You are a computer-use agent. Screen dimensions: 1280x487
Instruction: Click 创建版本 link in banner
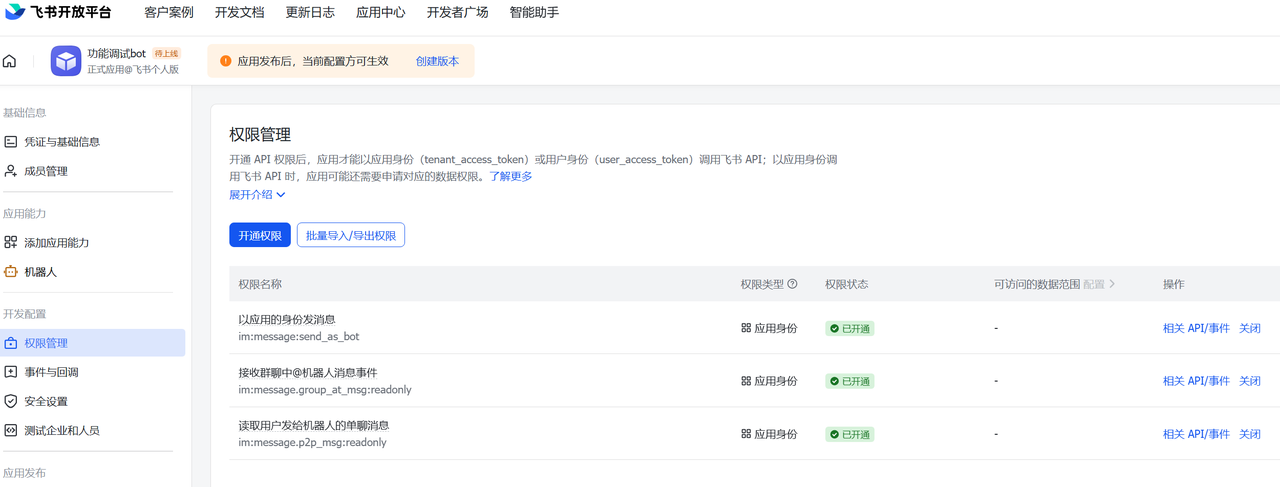[x=437, y=61]
